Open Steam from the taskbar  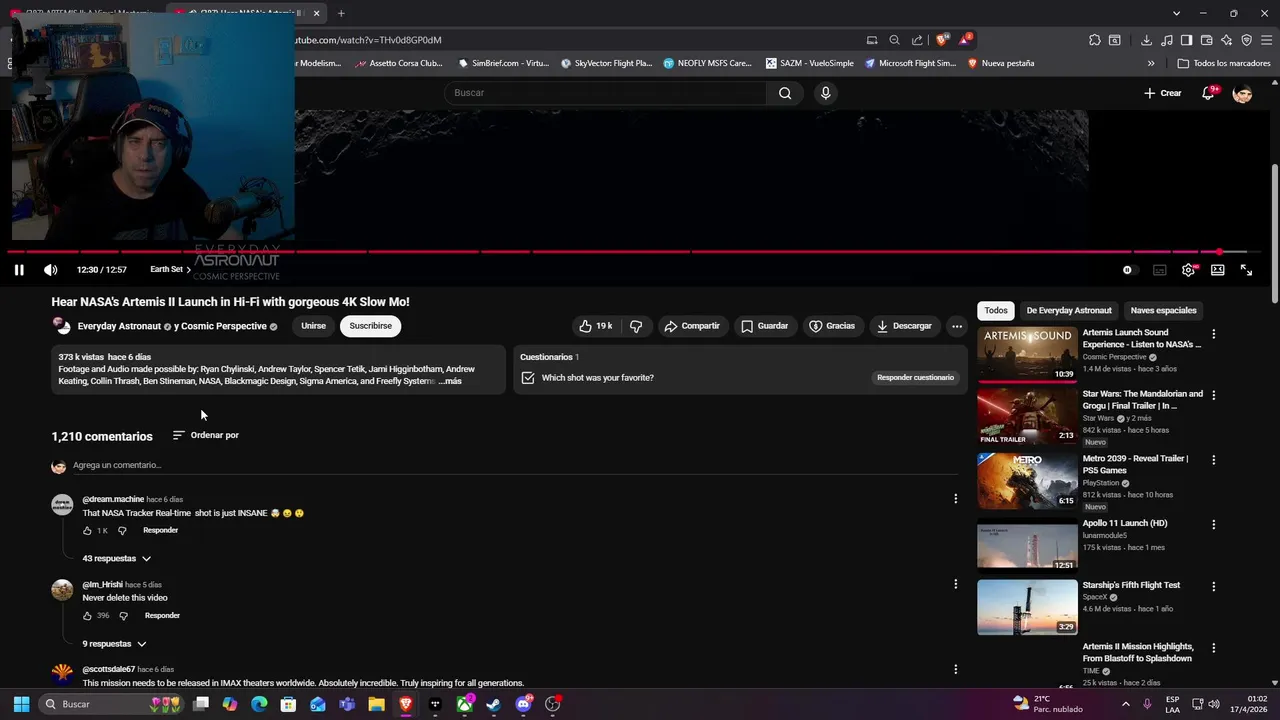pyautogui.click(x=493, y=704)
